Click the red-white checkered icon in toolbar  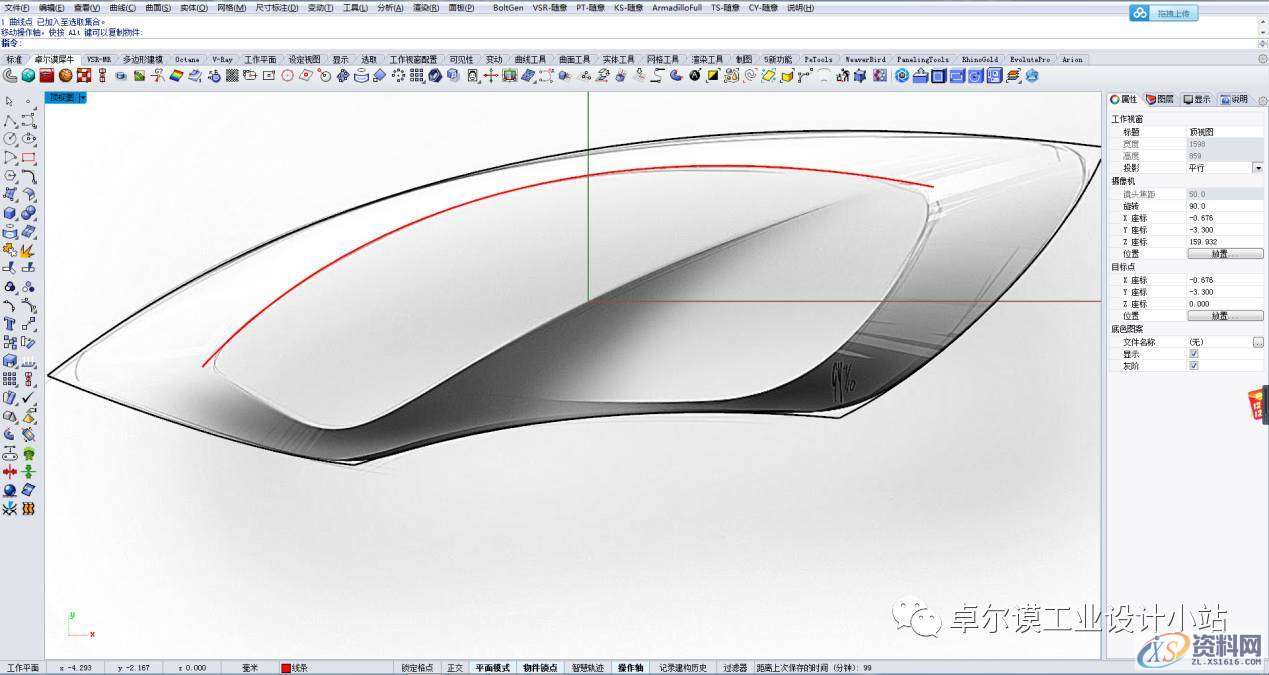click(x=84, y=76)
